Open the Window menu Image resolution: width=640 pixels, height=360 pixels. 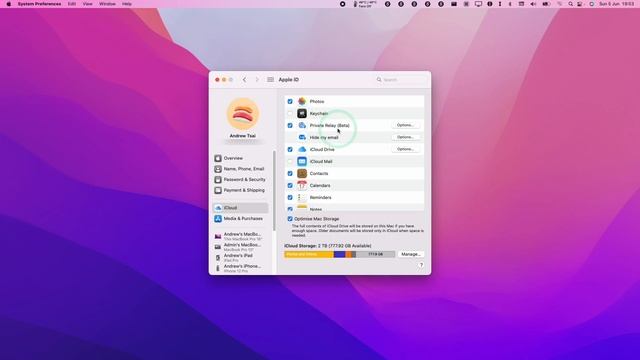107,4
